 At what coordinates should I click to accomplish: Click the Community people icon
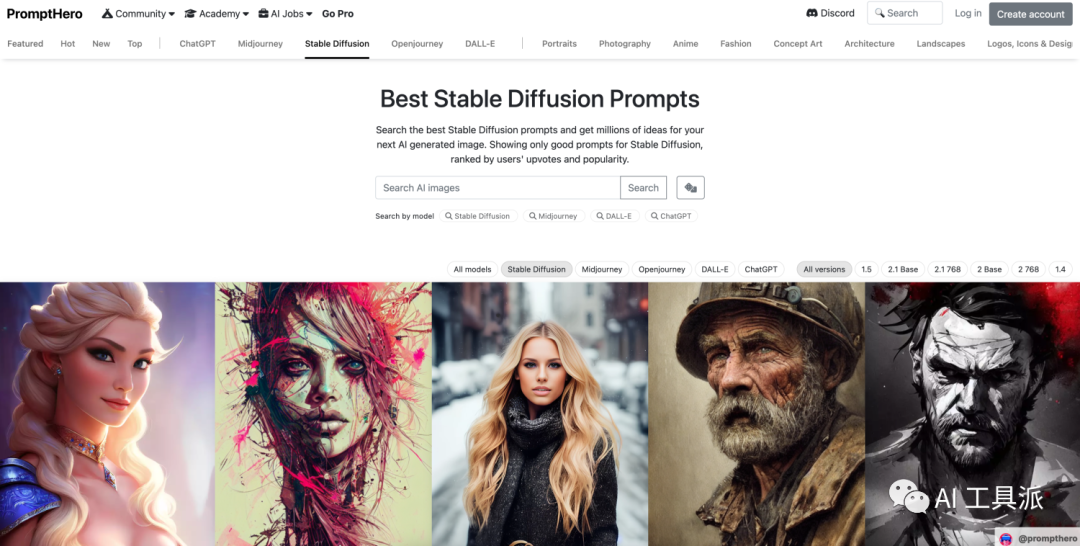(x=107, y=13)
